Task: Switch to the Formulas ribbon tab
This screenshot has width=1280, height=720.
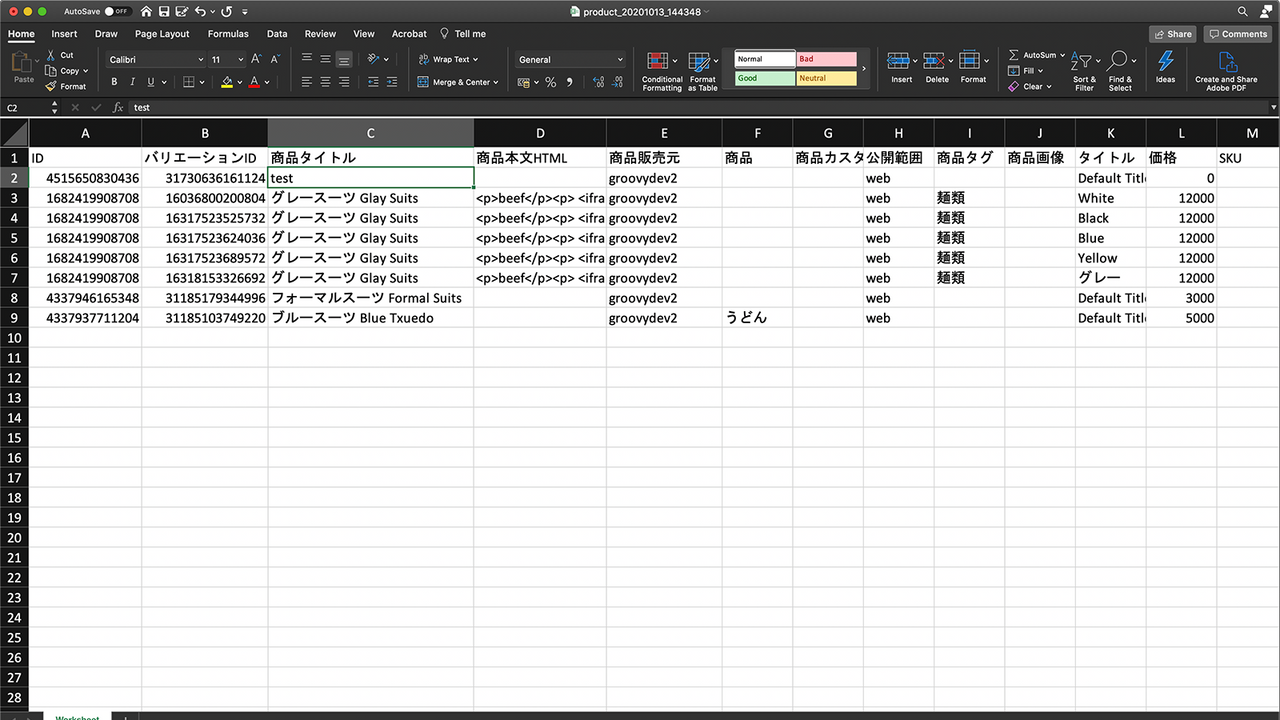Action: pos(228,34)
